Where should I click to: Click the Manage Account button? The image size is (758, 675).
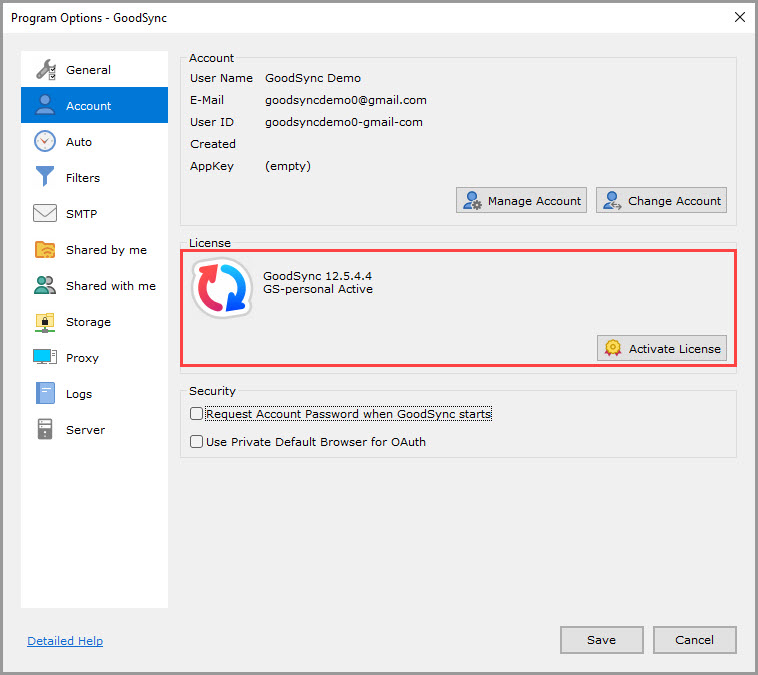521,200
